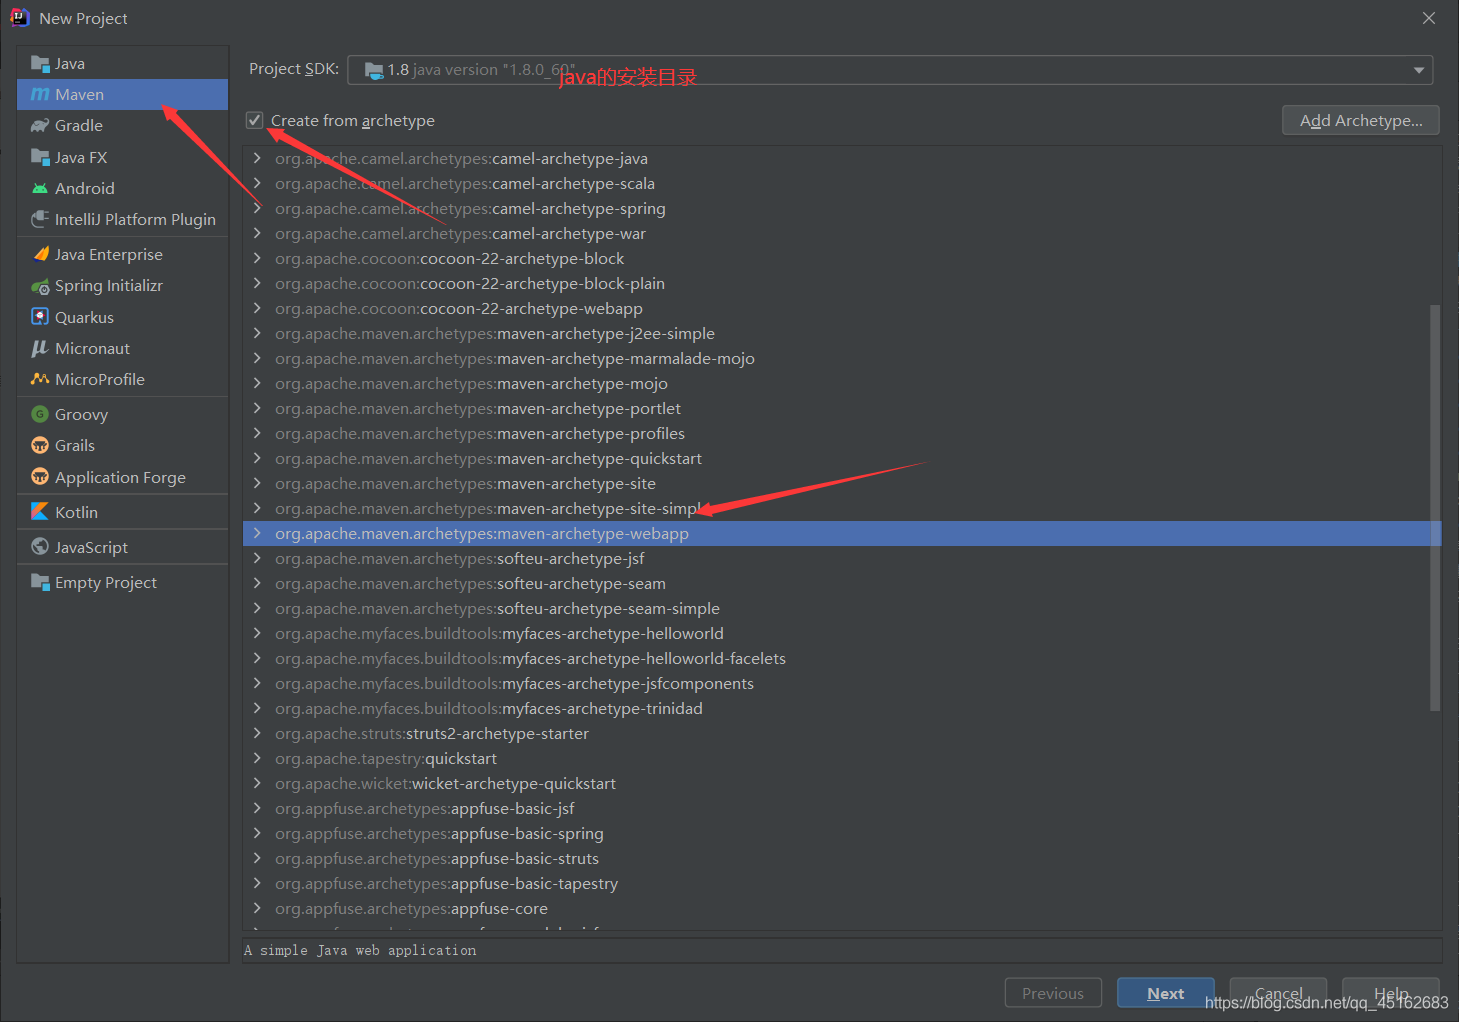Screen dimensions: 1459x1022
Task: Expand the camel-archetype-scala entry
Action: [257, 183]
